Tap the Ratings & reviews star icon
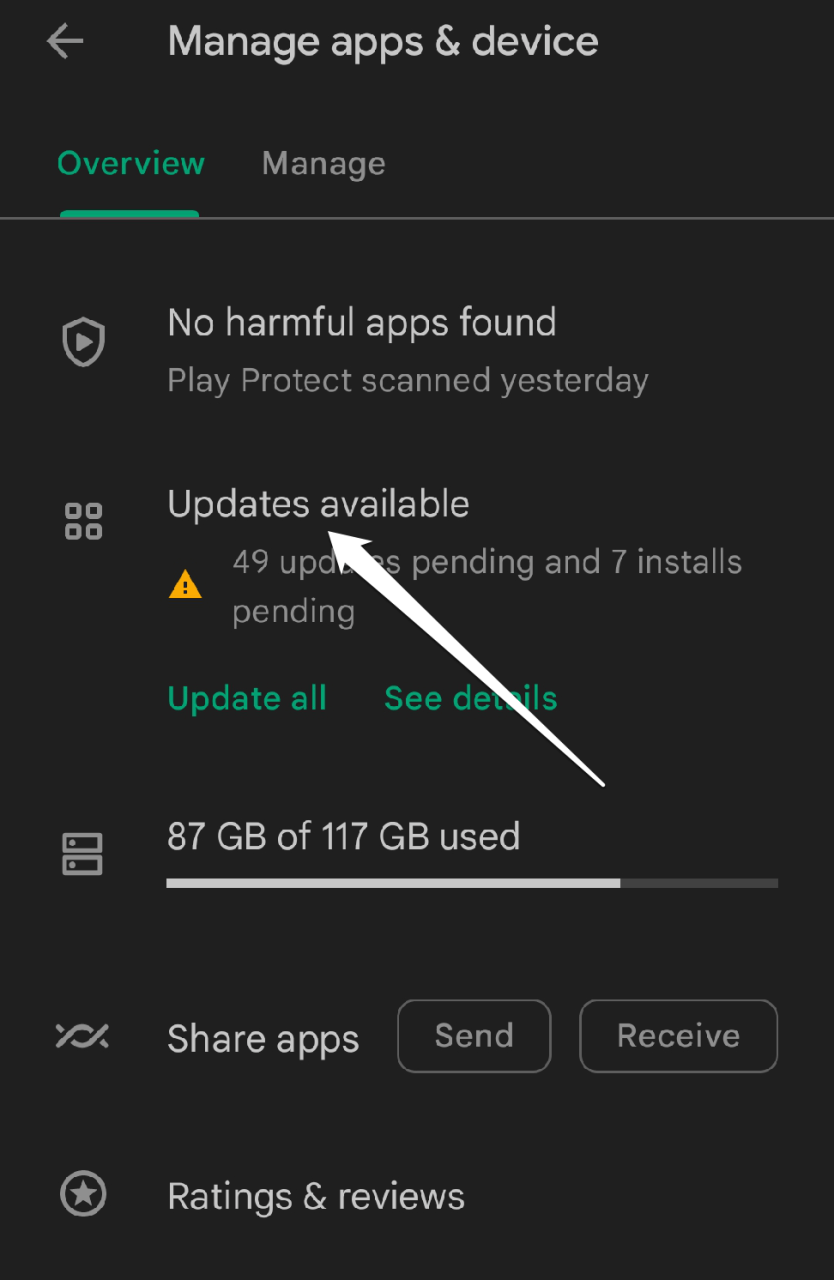Screen dimensions: 834x1280 tap(84, 1194)
